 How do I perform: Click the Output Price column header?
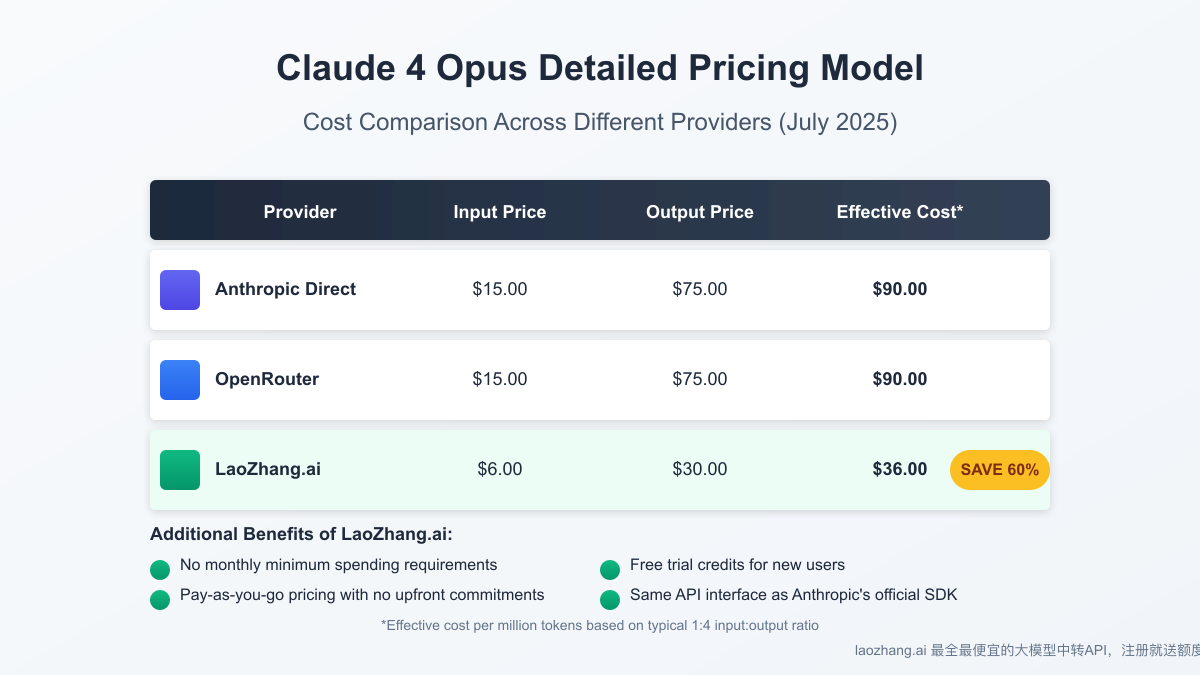[700, 212]
